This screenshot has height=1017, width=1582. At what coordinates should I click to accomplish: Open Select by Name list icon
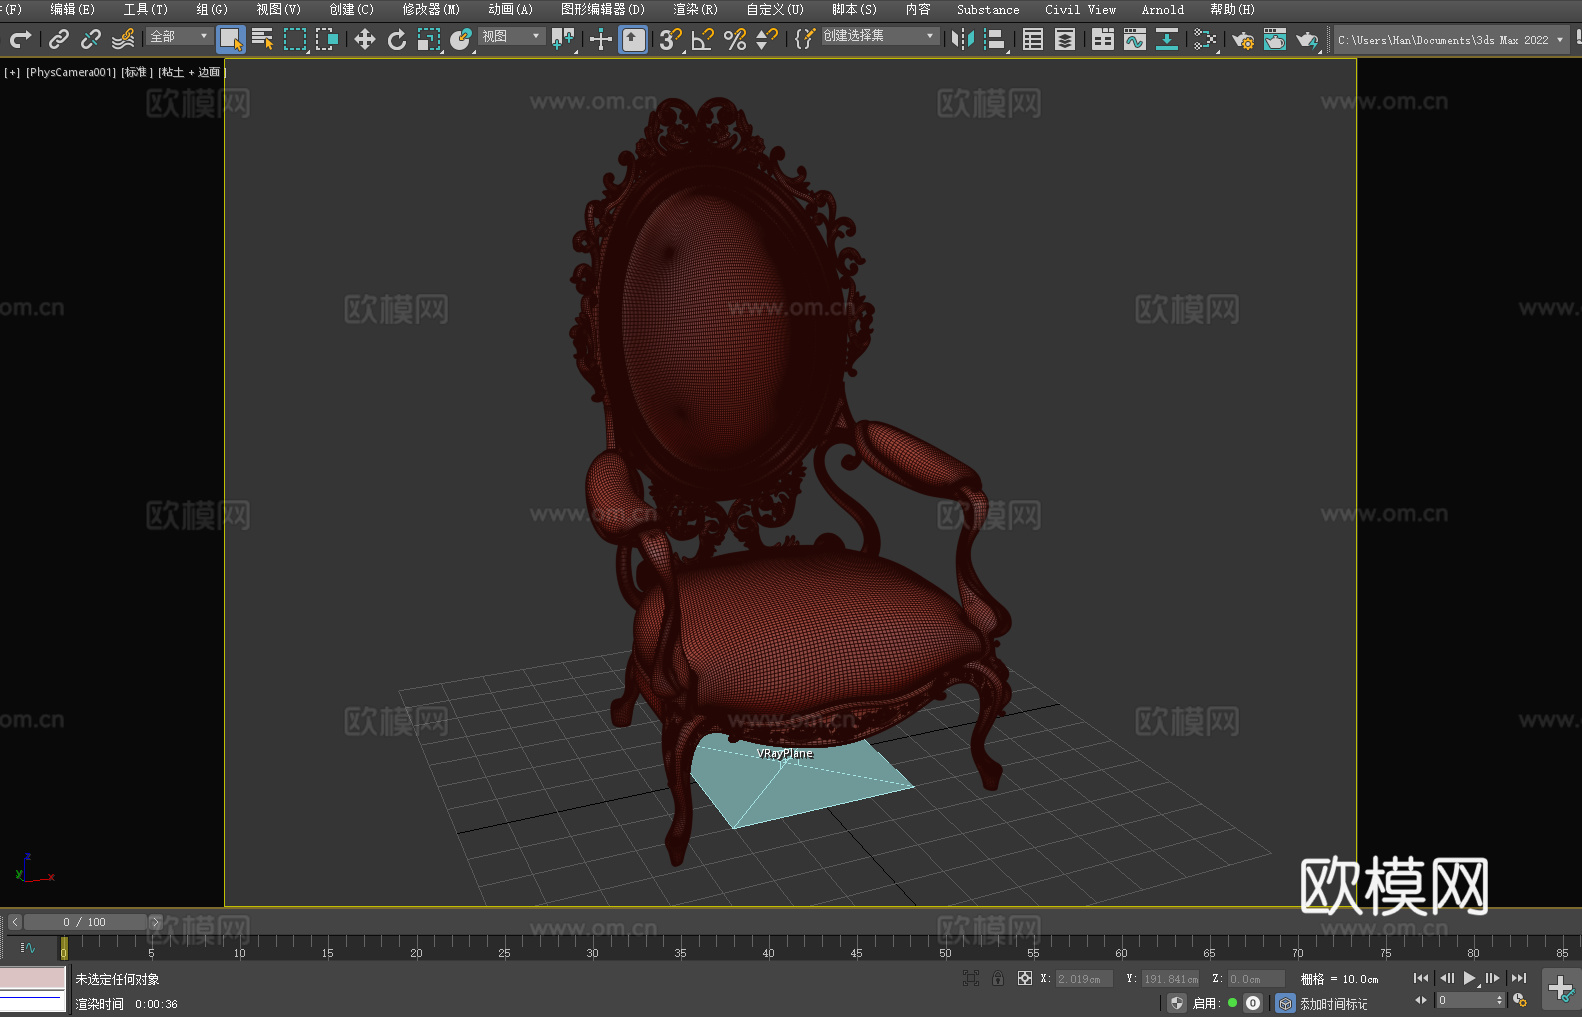tap(263, 39)
